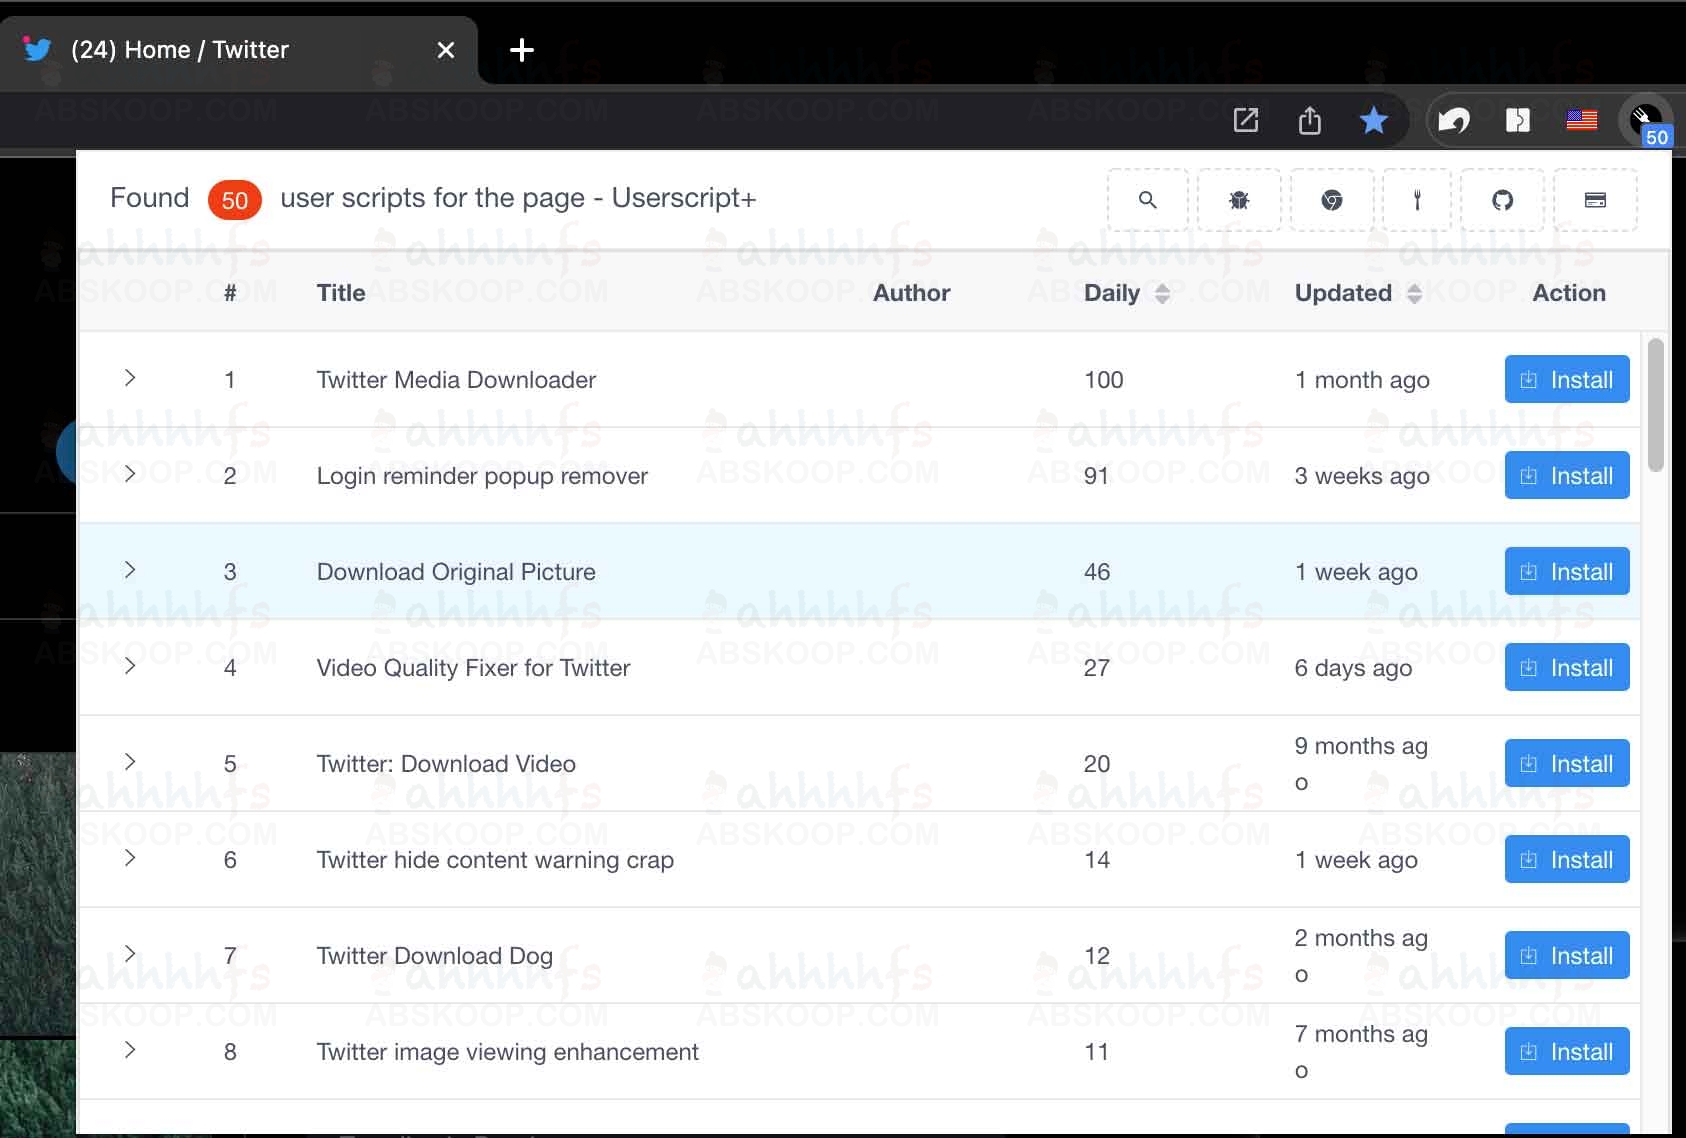Expand details for Twitter Download Dog
1686x1138 pixels.
pyautogui.click(x=129, y=953)
